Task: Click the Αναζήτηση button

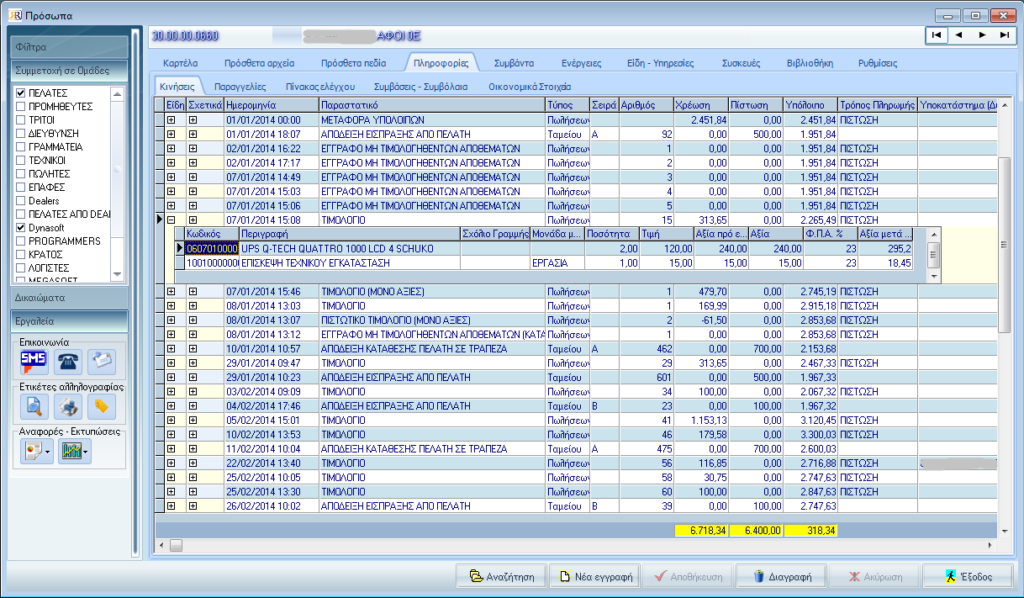Action: [501, 576]
